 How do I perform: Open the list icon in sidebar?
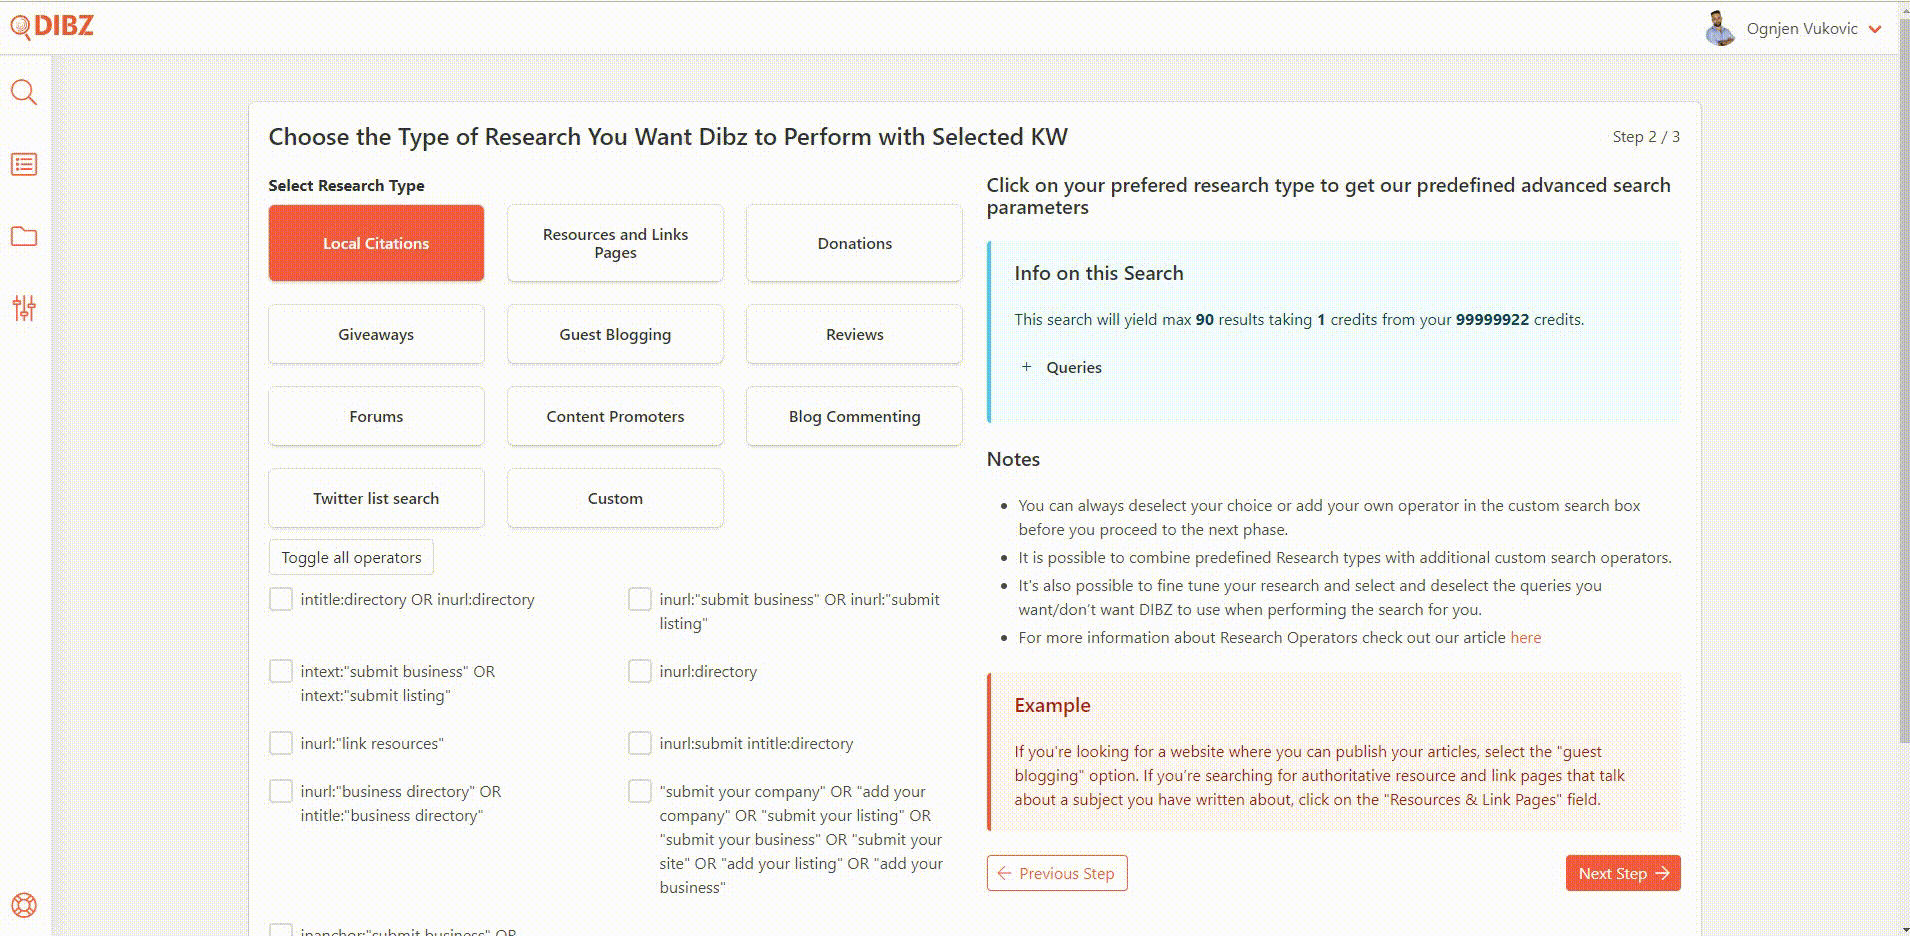pos(24,165)
